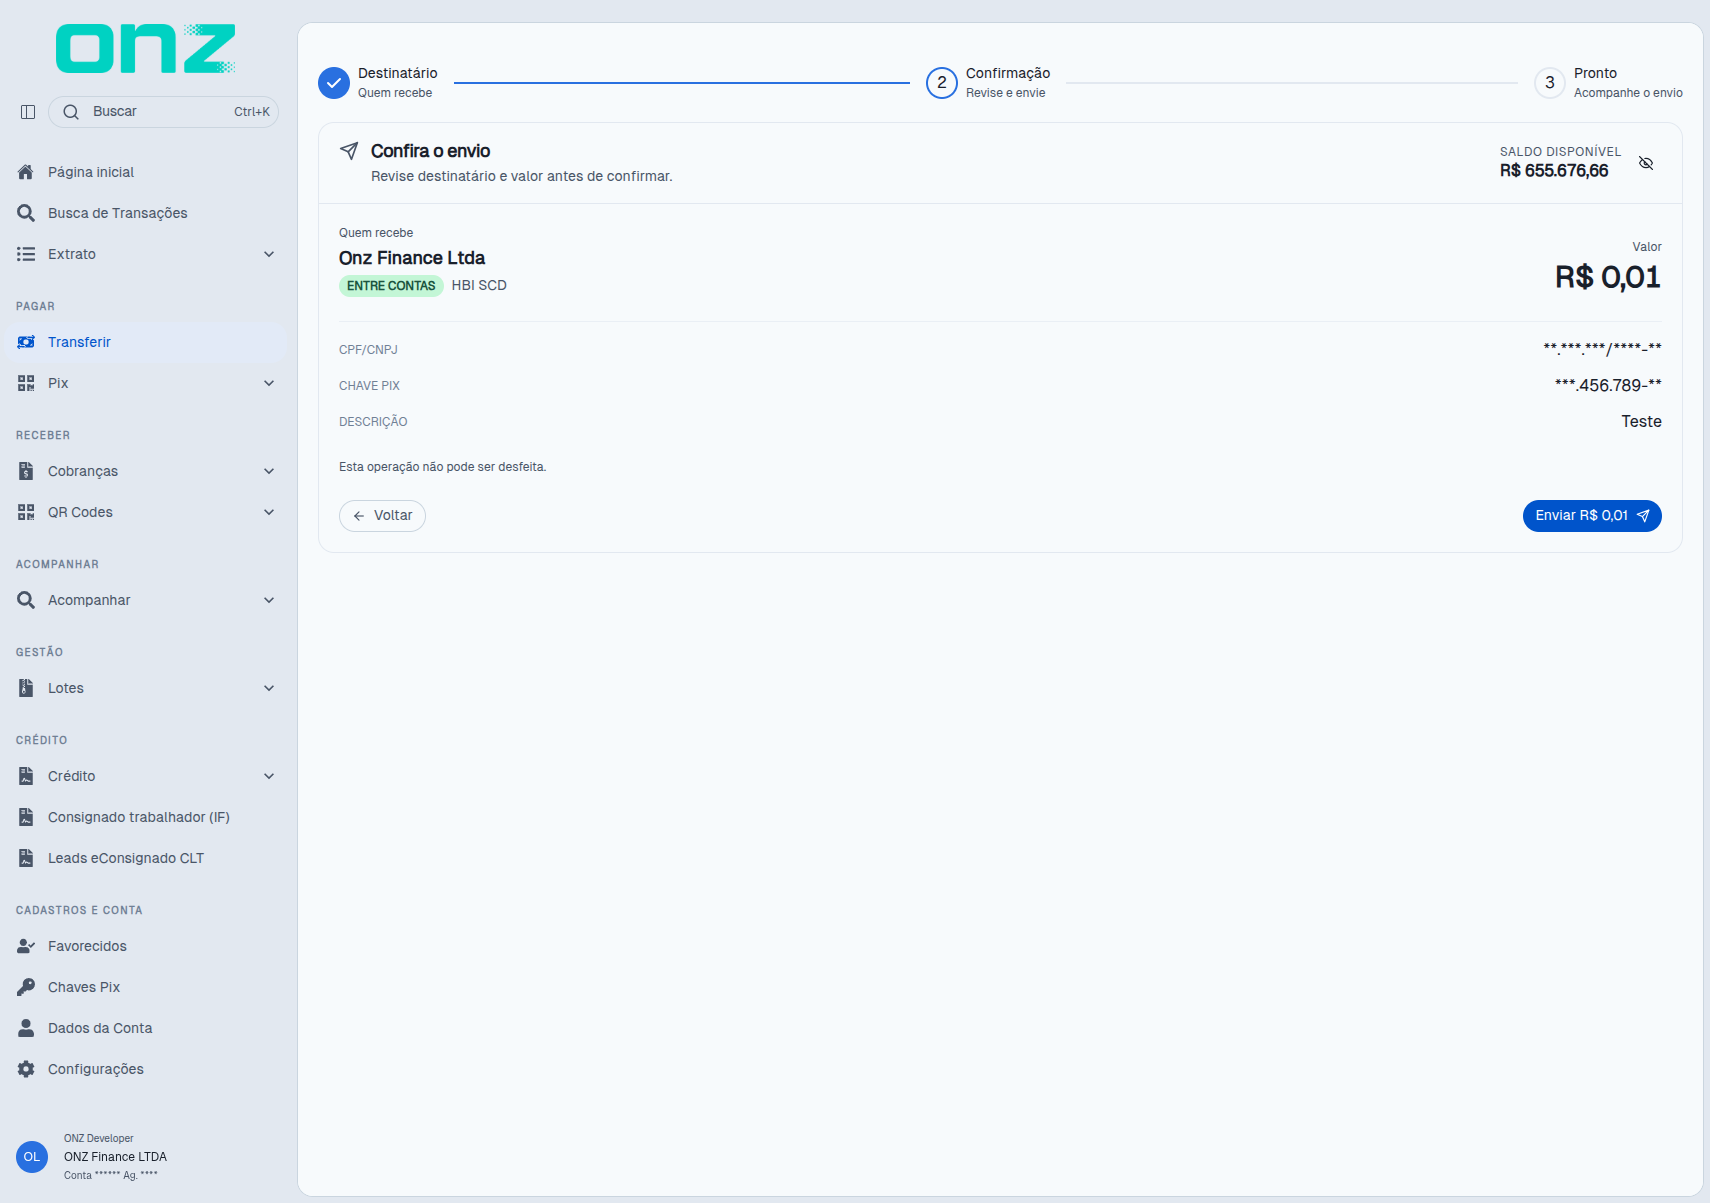Screen dimensions: 1710x1203
Task: Open Leads eConsignado CLT page
Action: click(x=146, y=858)
